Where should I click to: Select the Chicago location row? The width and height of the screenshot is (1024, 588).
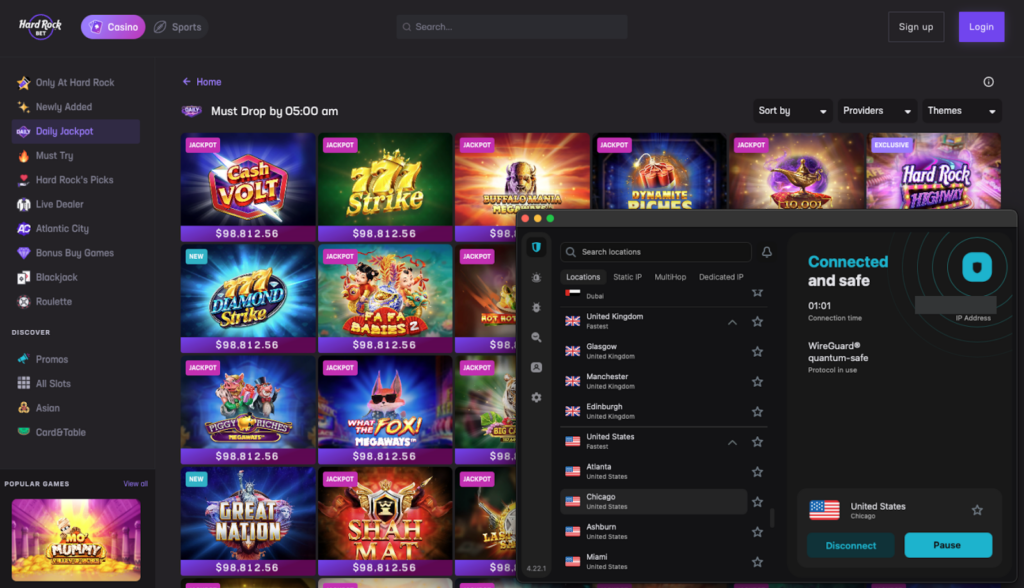point(654,502)
